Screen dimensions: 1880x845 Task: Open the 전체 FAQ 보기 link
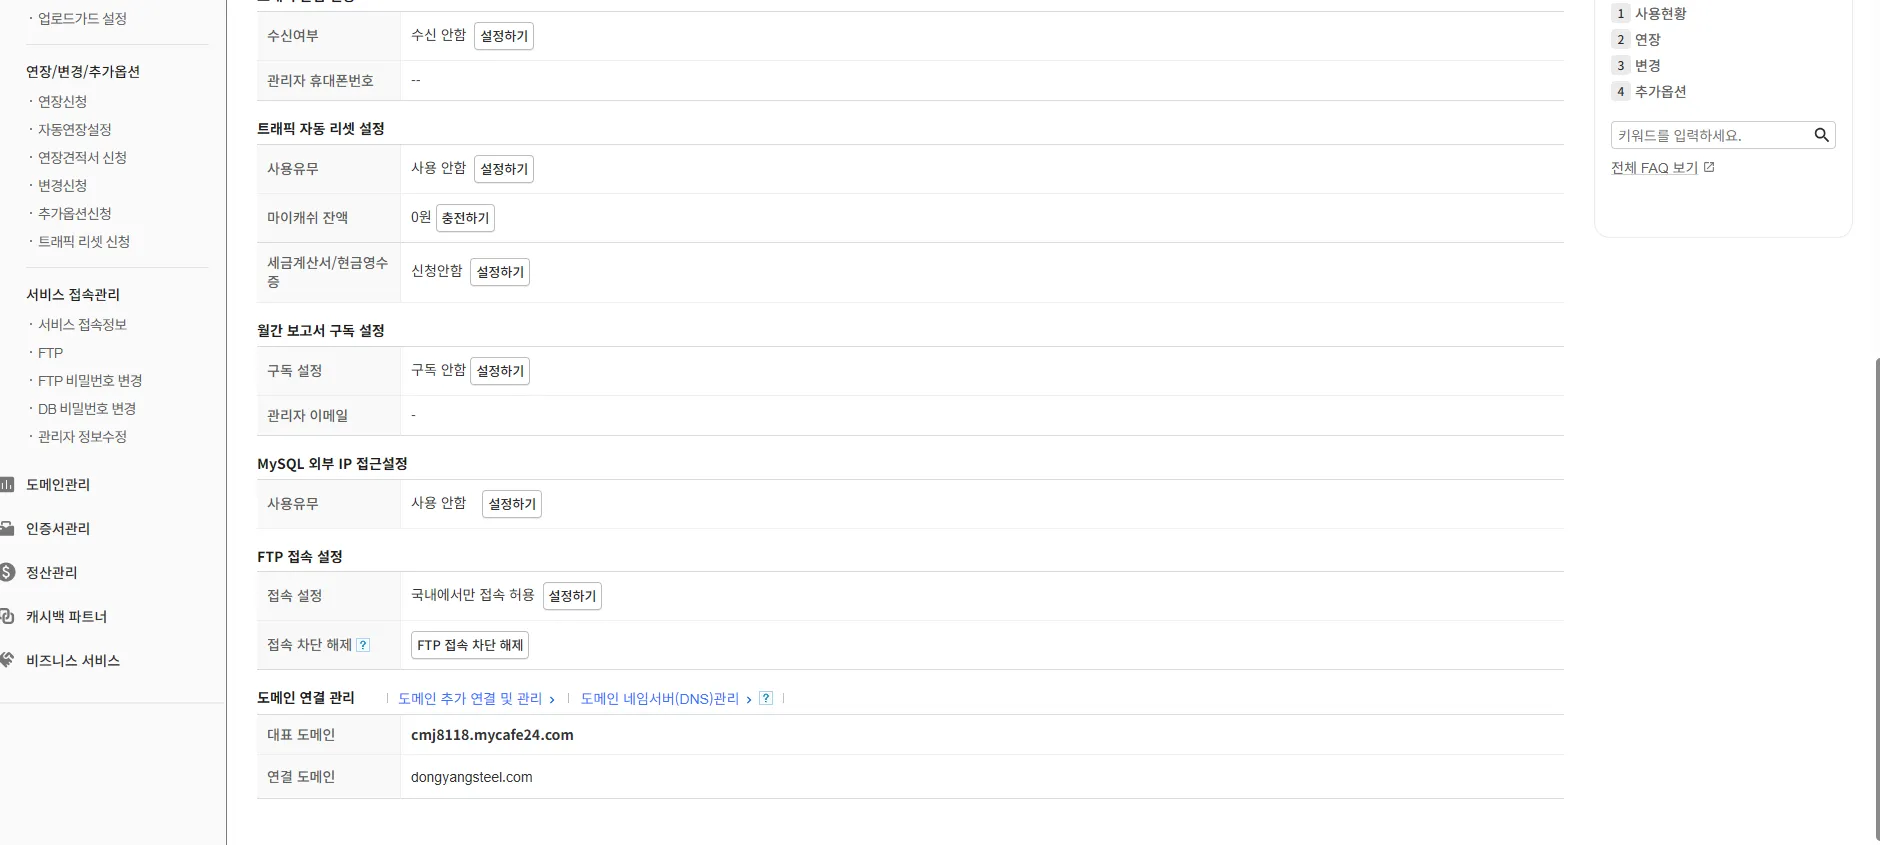coord(1654,168)
